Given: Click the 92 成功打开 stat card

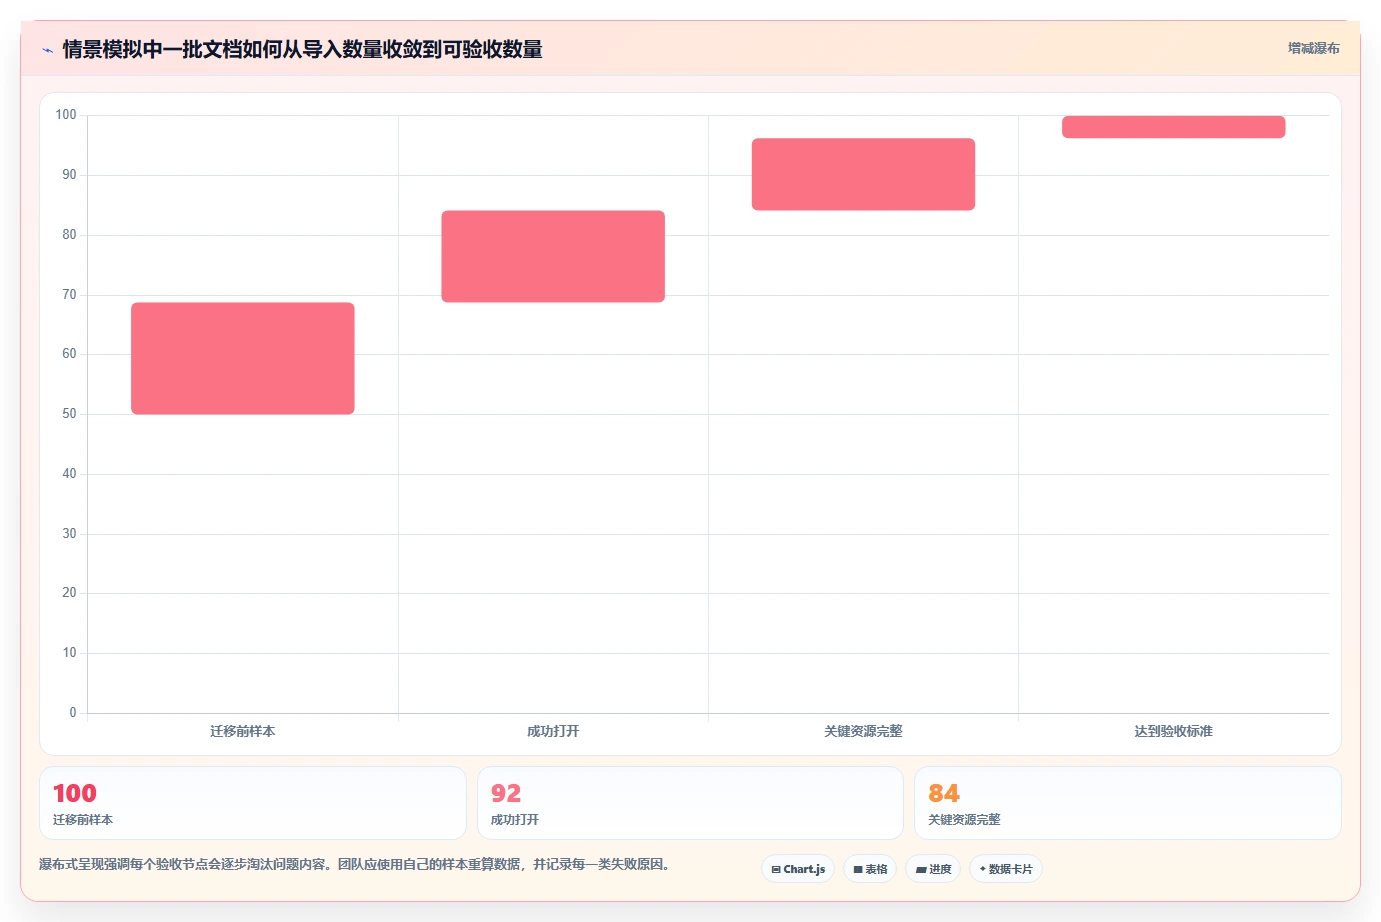Looking at the screenshot, I should 690,803.
